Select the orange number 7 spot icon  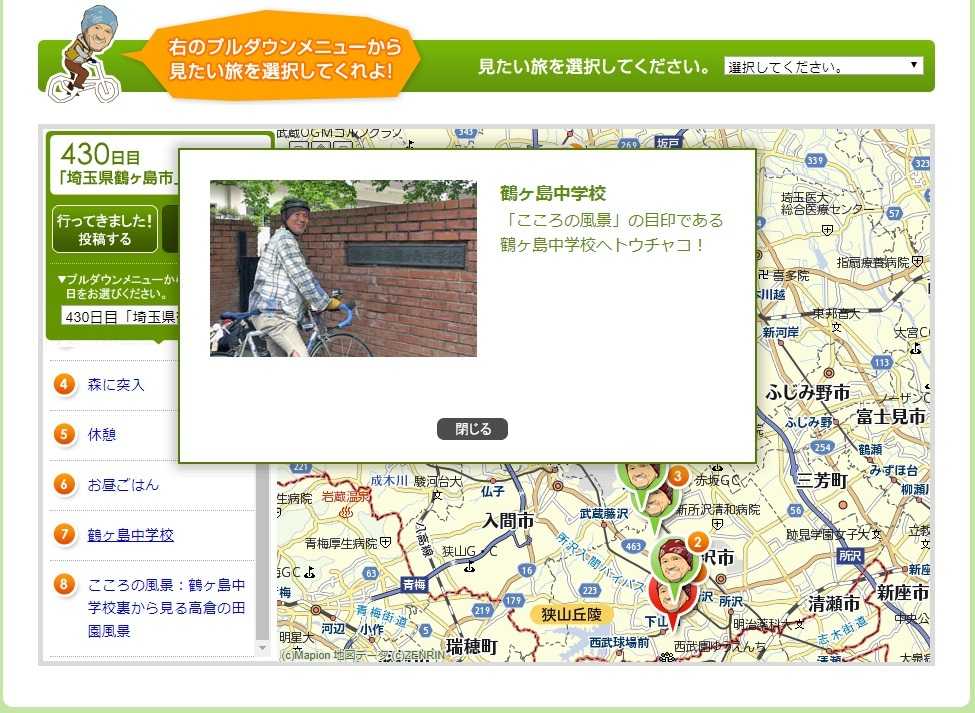click(65, 535)
